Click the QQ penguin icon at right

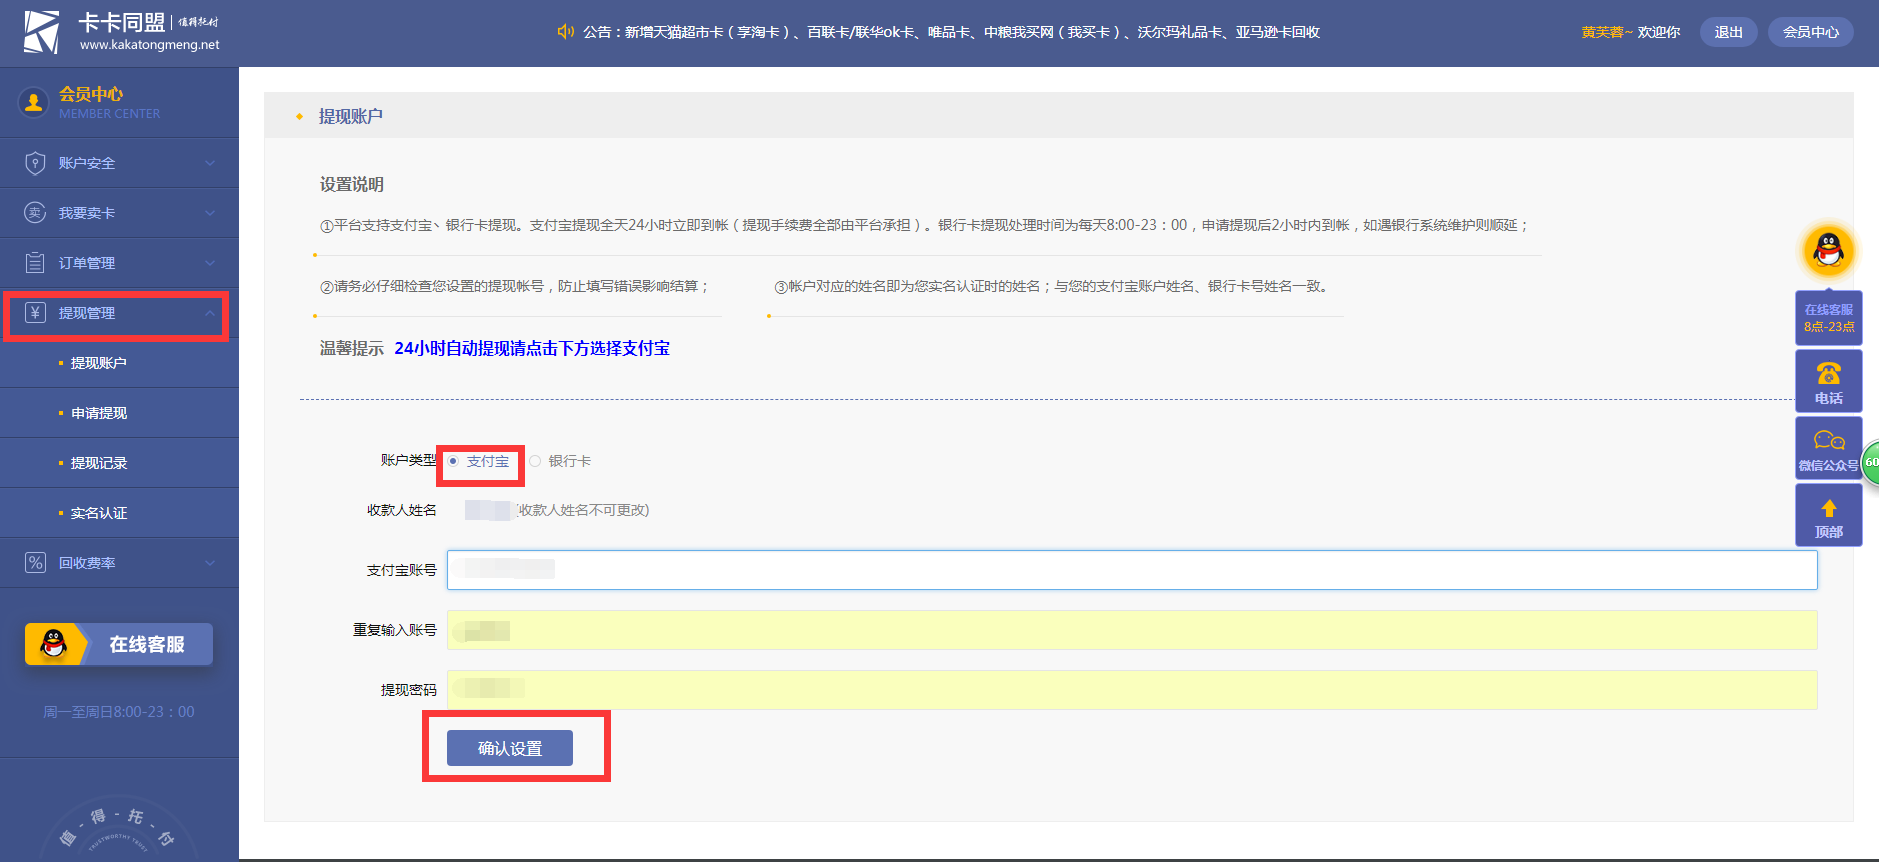tap(1829, 250)
